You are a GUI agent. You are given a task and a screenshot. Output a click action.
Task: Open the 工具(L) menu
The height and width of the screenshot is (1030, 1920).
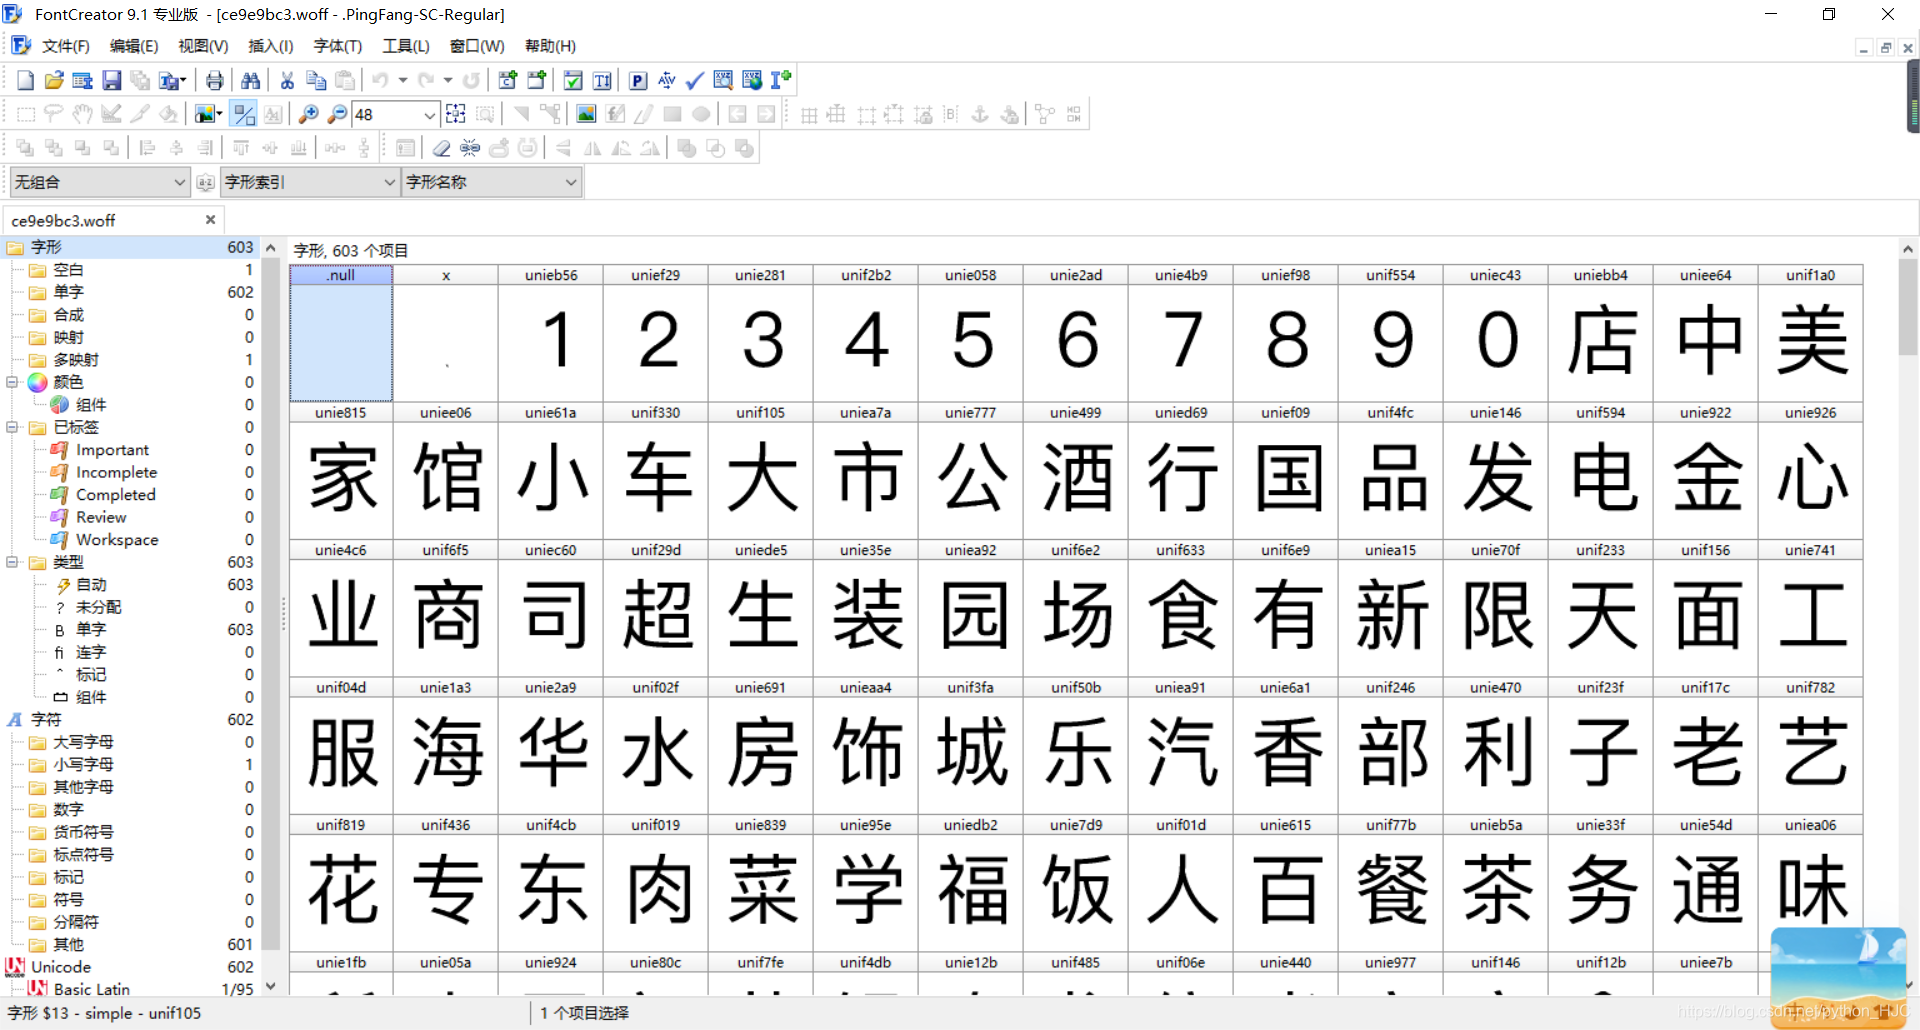point(406,46)
